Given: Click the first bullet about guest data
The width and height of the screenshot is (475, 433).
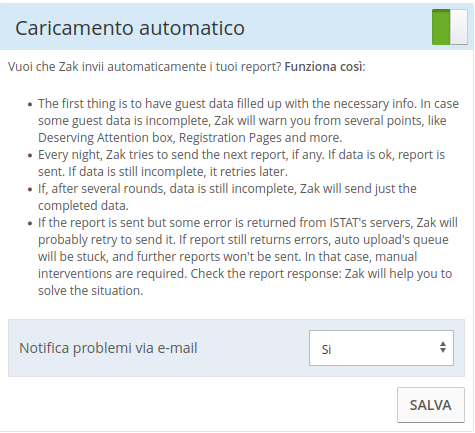Looking at the screenshot, I should coord(248,121).
